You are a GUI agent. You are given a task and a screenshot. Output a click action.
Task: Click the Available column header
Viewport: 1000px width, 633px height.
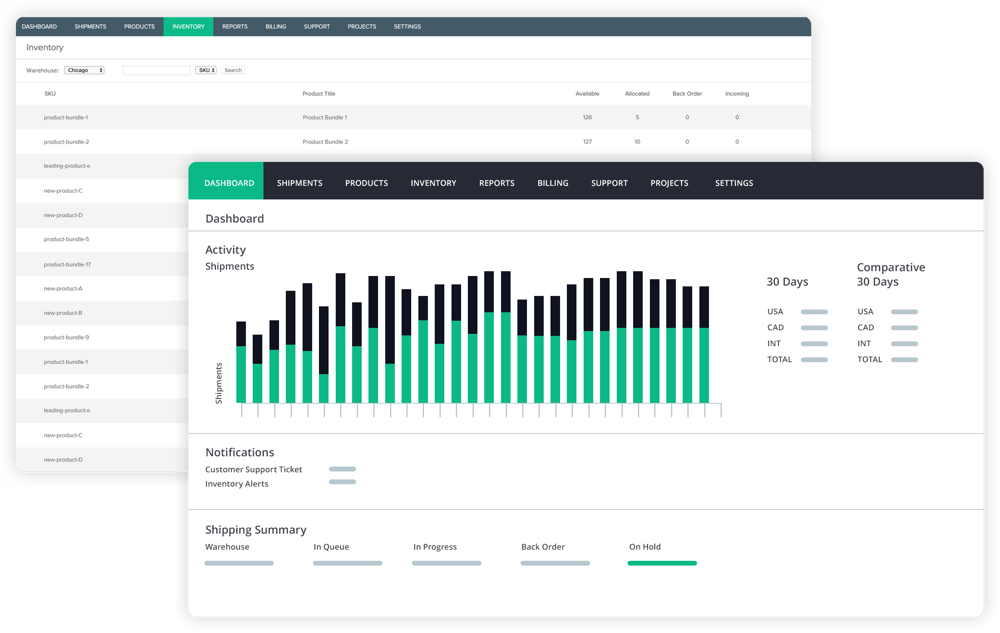coord(587,94)
